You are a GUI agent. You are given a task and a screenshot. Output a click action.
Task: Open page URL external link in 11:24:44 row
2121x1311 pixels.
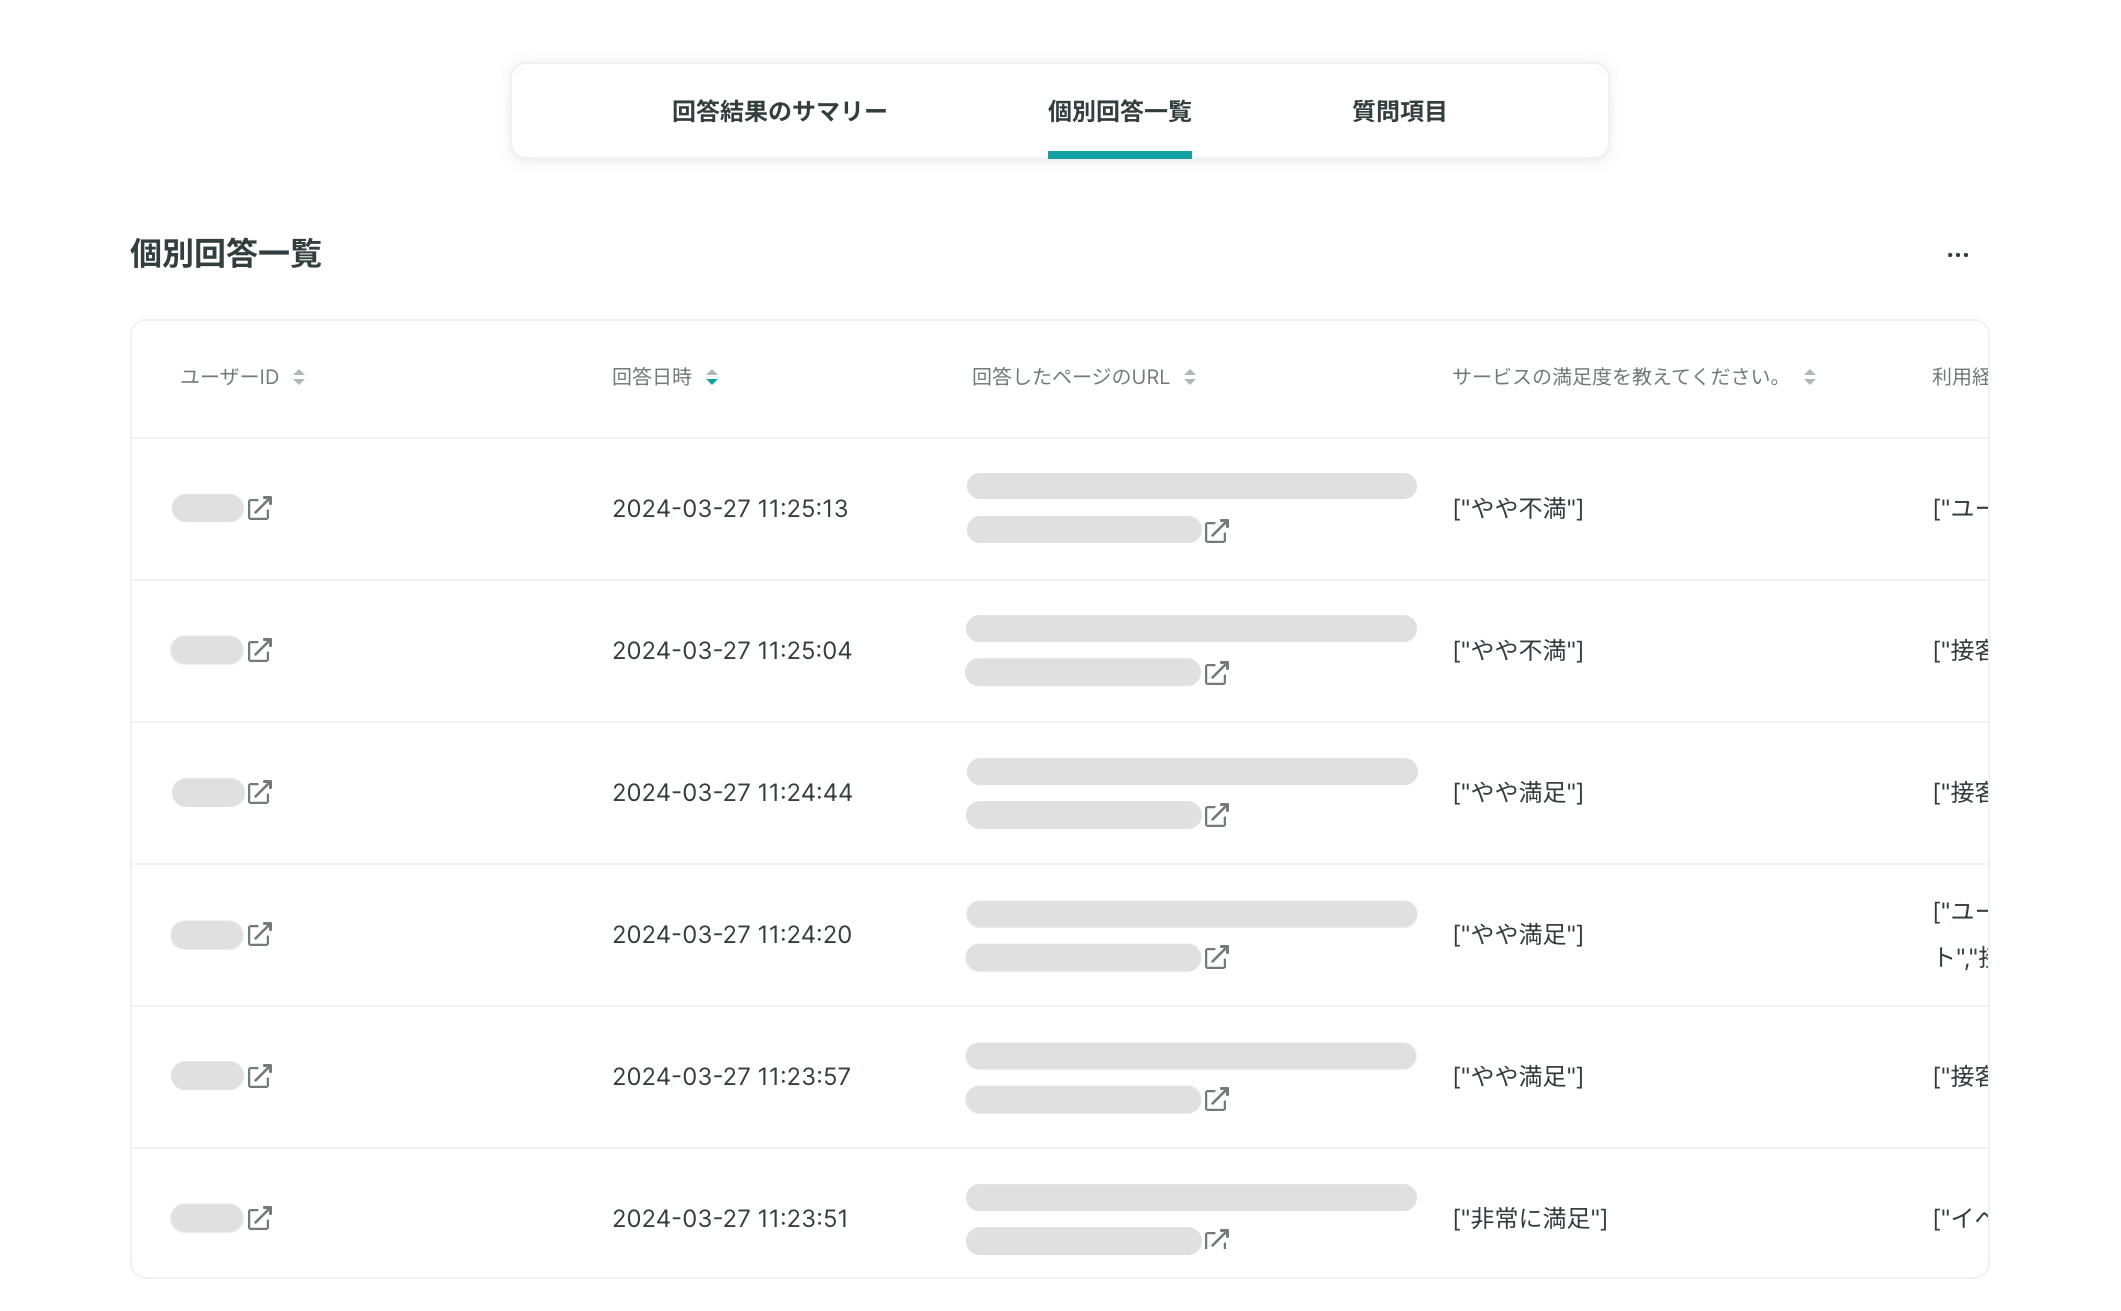pos(1217,815)
